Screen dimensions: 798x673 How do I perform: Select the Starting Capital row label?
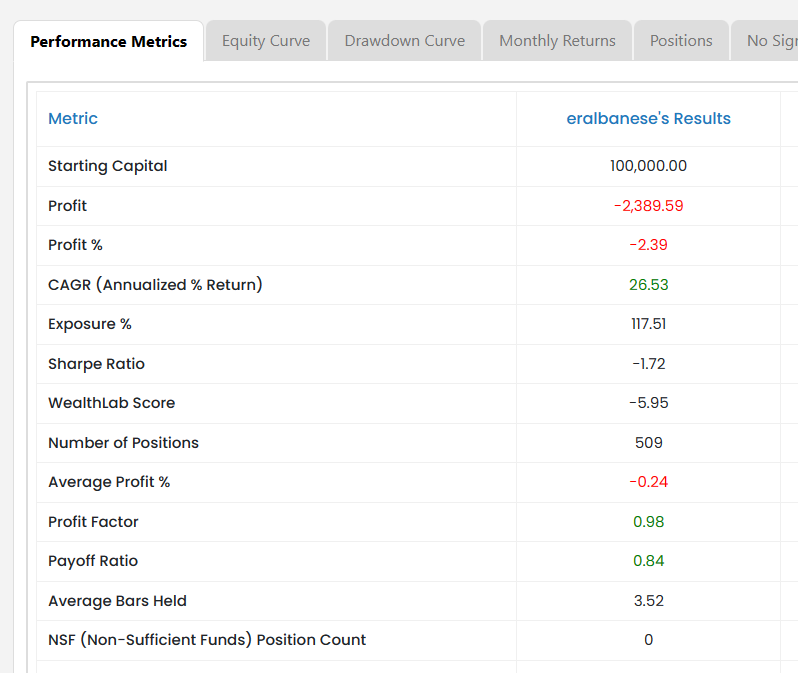(108, 166)
